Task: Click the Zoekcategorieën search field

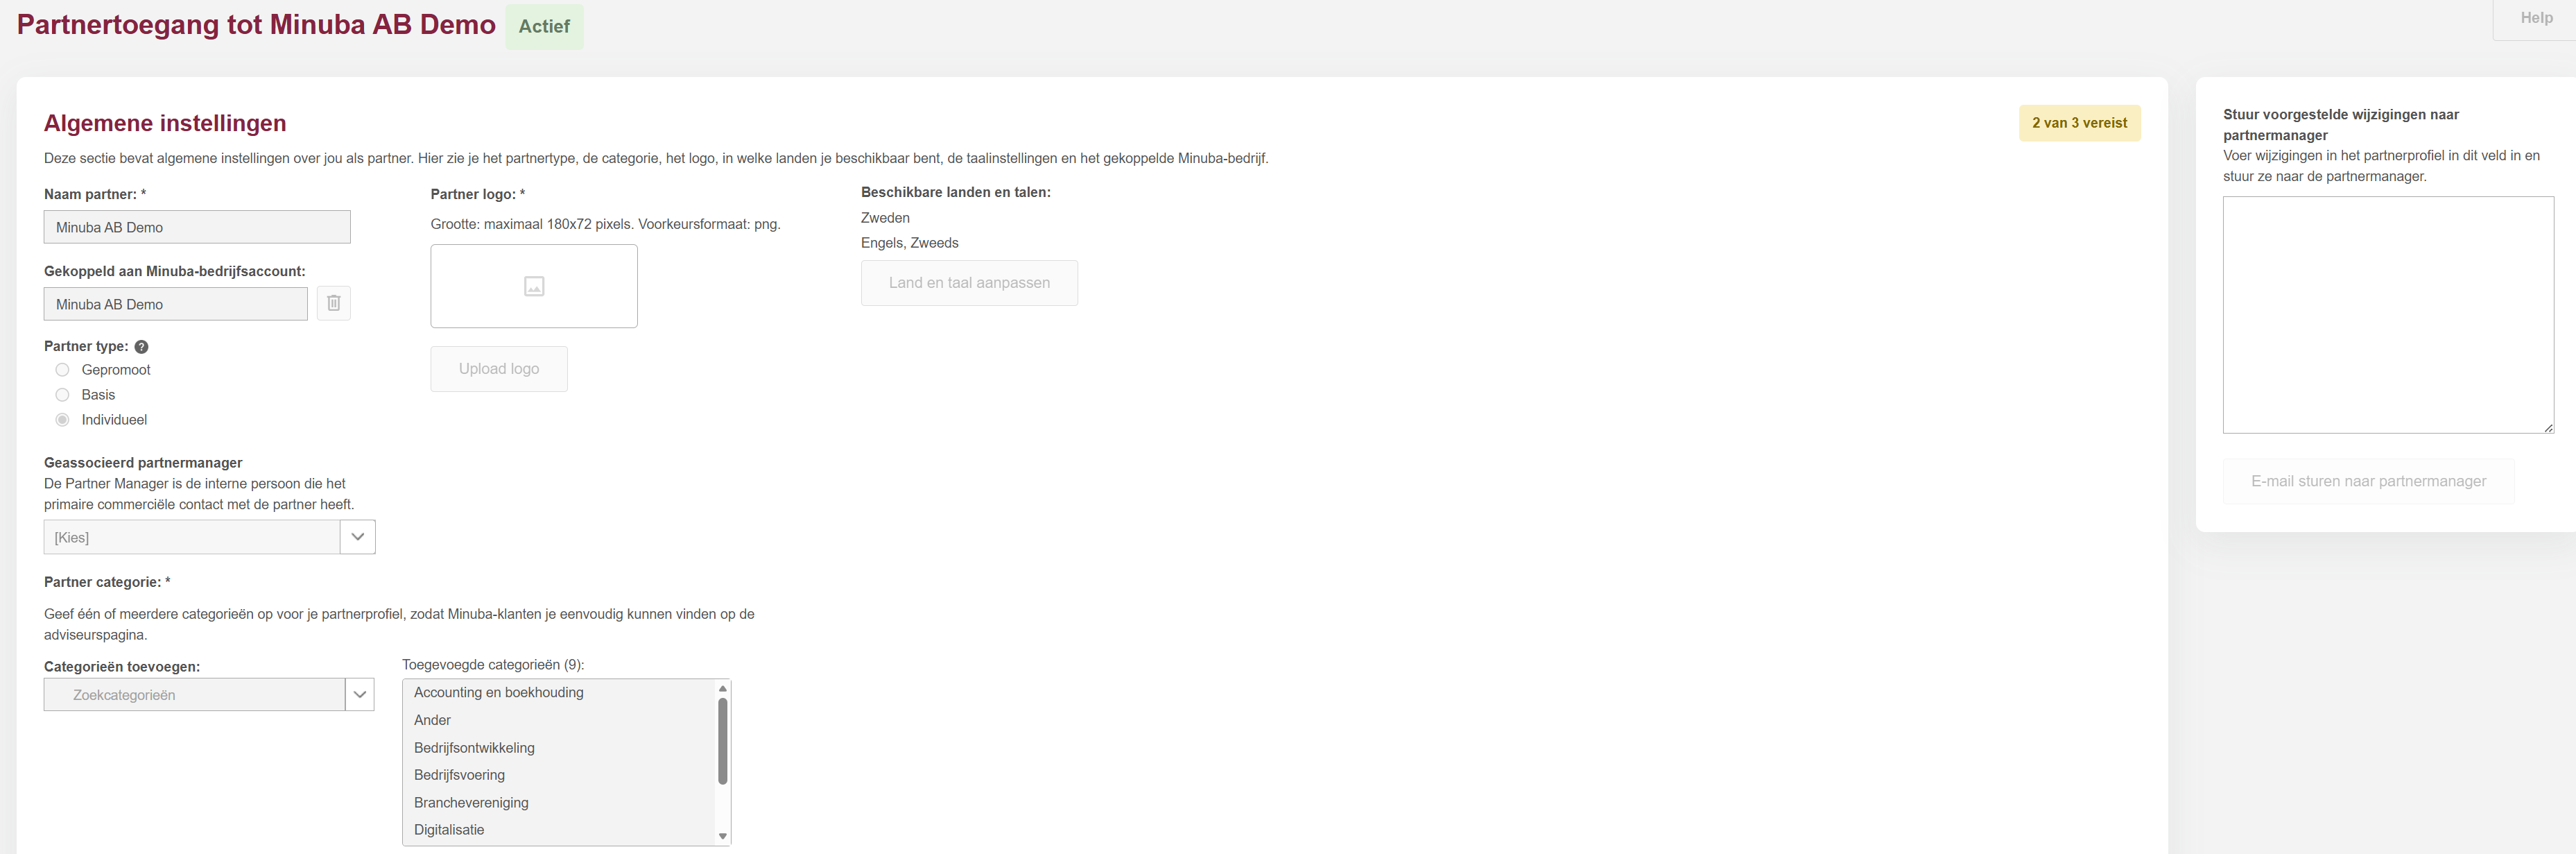Action: tap(195, 695)
